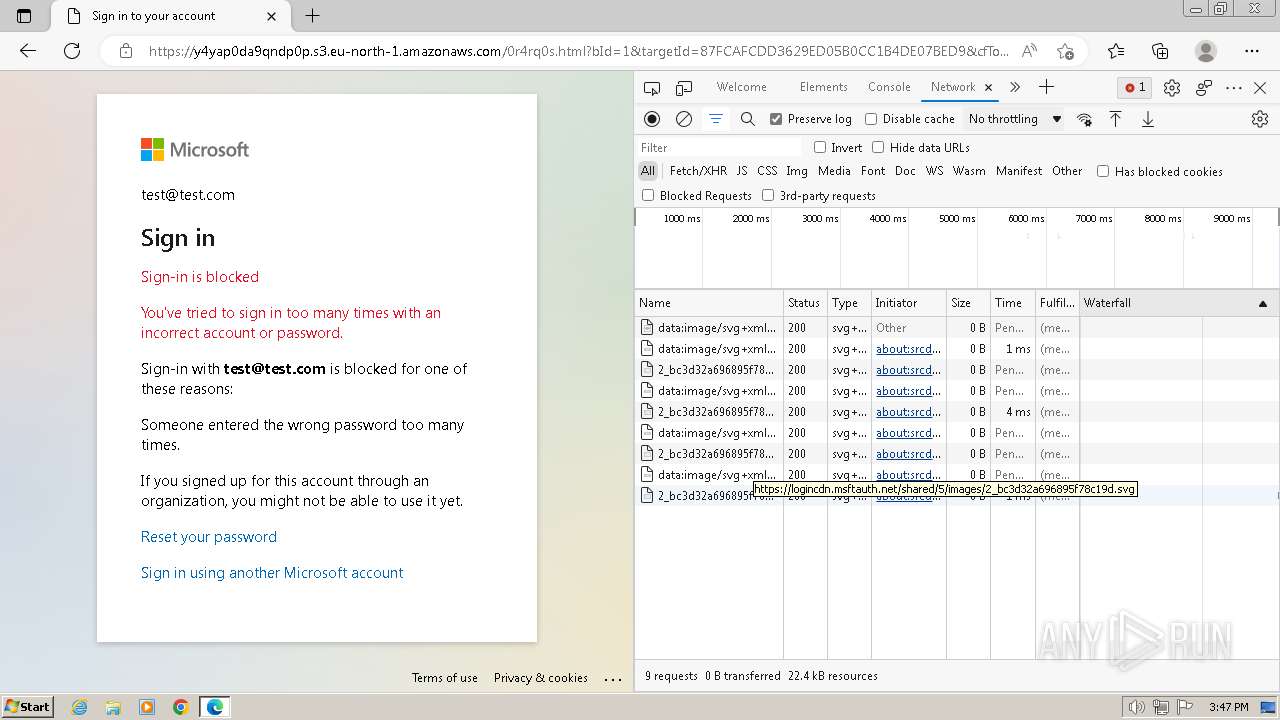
Task: Click the Inspect element icon in DevTools
Action: pyautogui.click(x=652, y=88)
